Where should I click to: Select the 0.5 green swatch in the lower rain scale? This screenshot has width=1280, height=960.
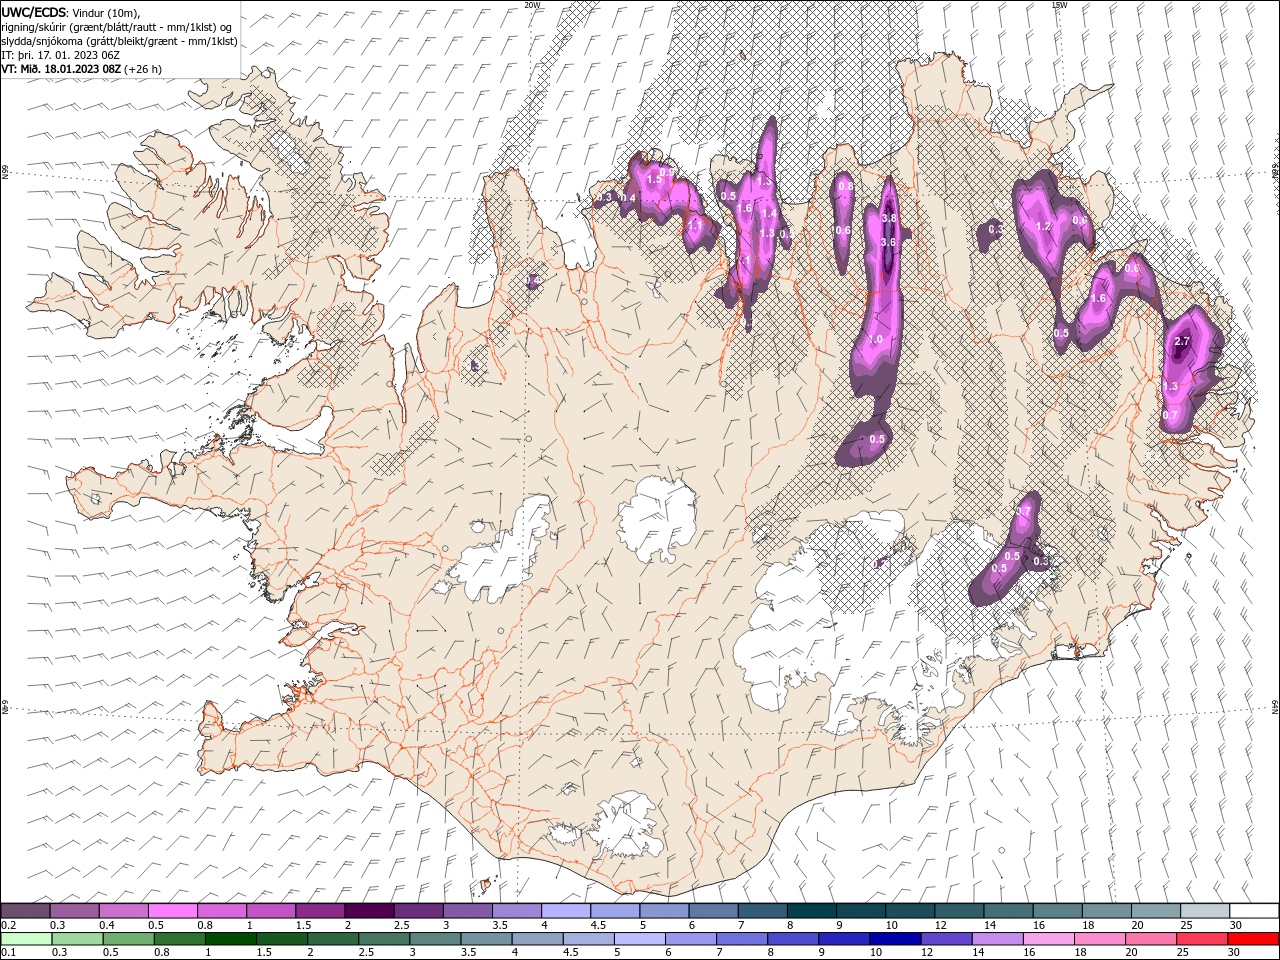pyautogui.click(x=128, y=939)
